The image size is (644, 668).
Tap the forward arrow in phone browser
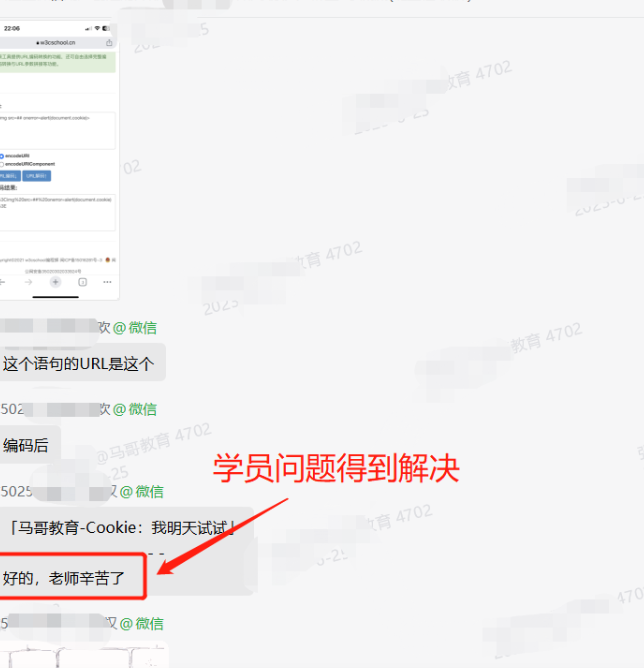click(29, 282)
